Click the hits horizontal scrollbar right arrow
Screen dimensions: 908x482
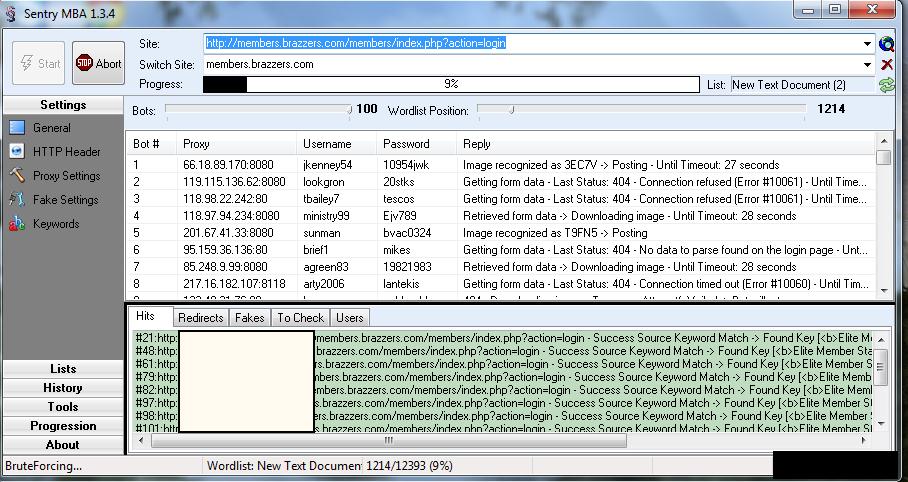tap(863, 440)
